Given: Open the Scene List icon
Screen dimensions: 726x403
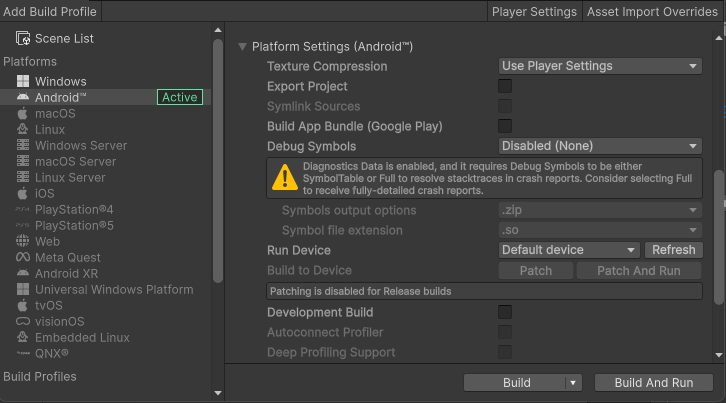Looking at the screenshot, I should [23, 38].
